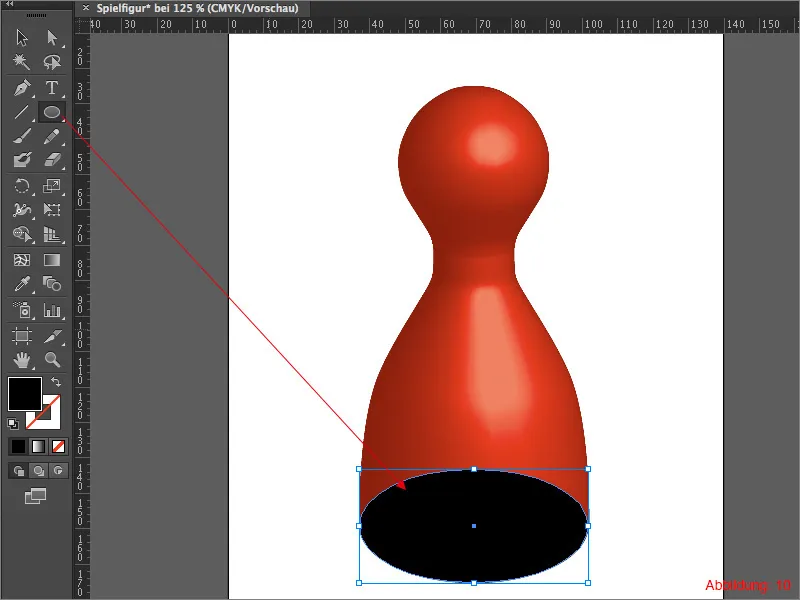Reset to default fill and stroke
The image size is (800, 600).
click(13, 423)
